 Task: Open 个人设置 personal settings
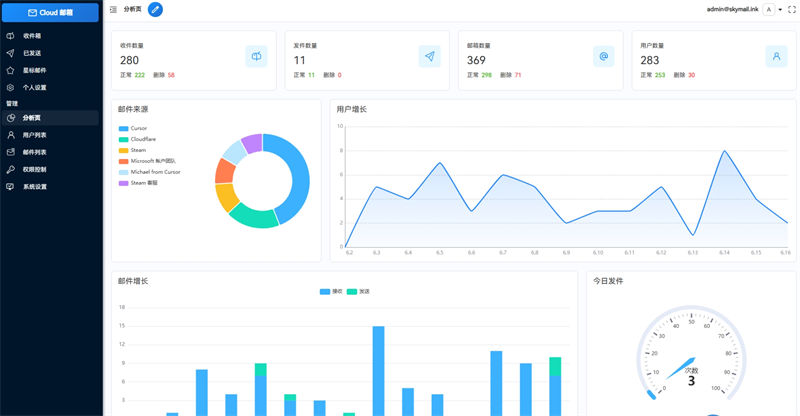(x=35, y=87)
